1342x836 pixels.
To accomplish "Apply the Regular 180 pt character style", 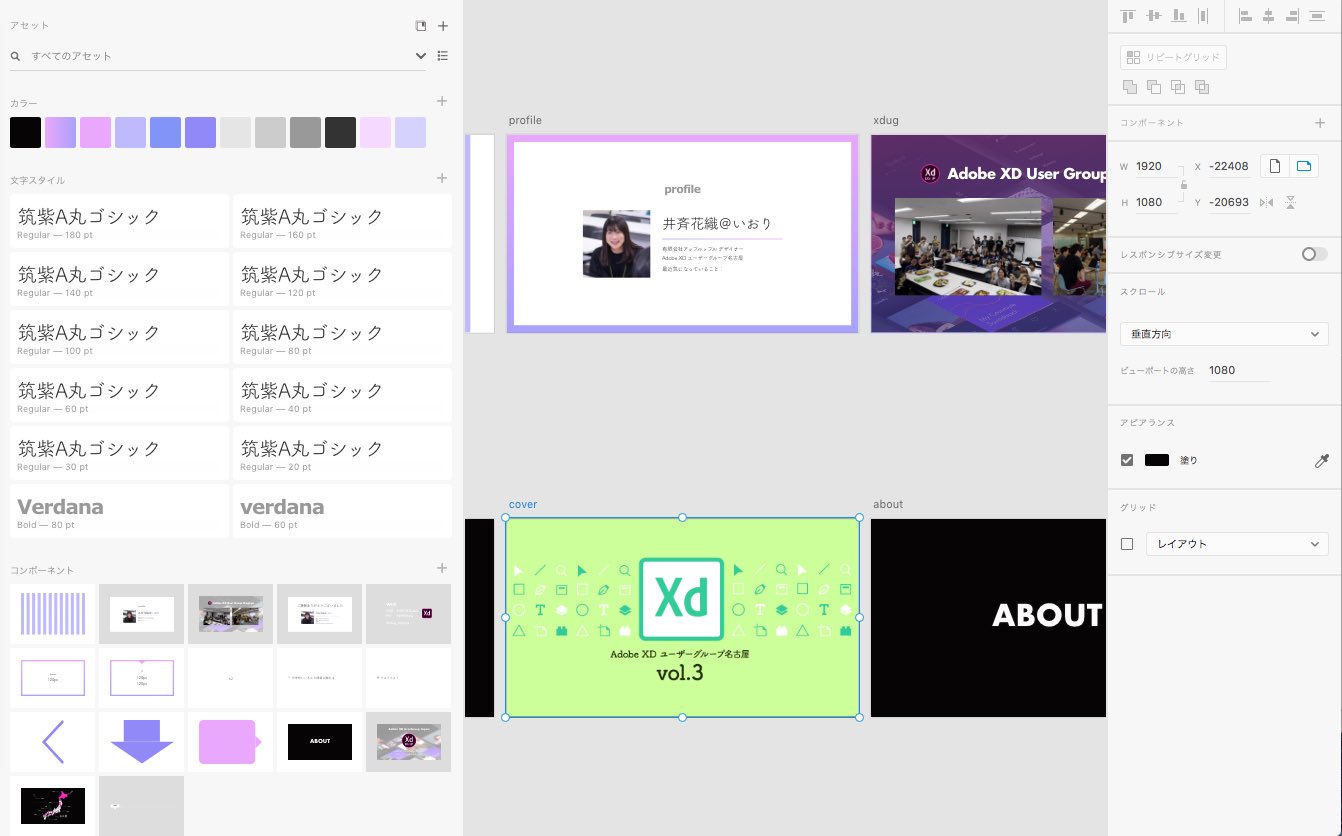I will (119, 222).
